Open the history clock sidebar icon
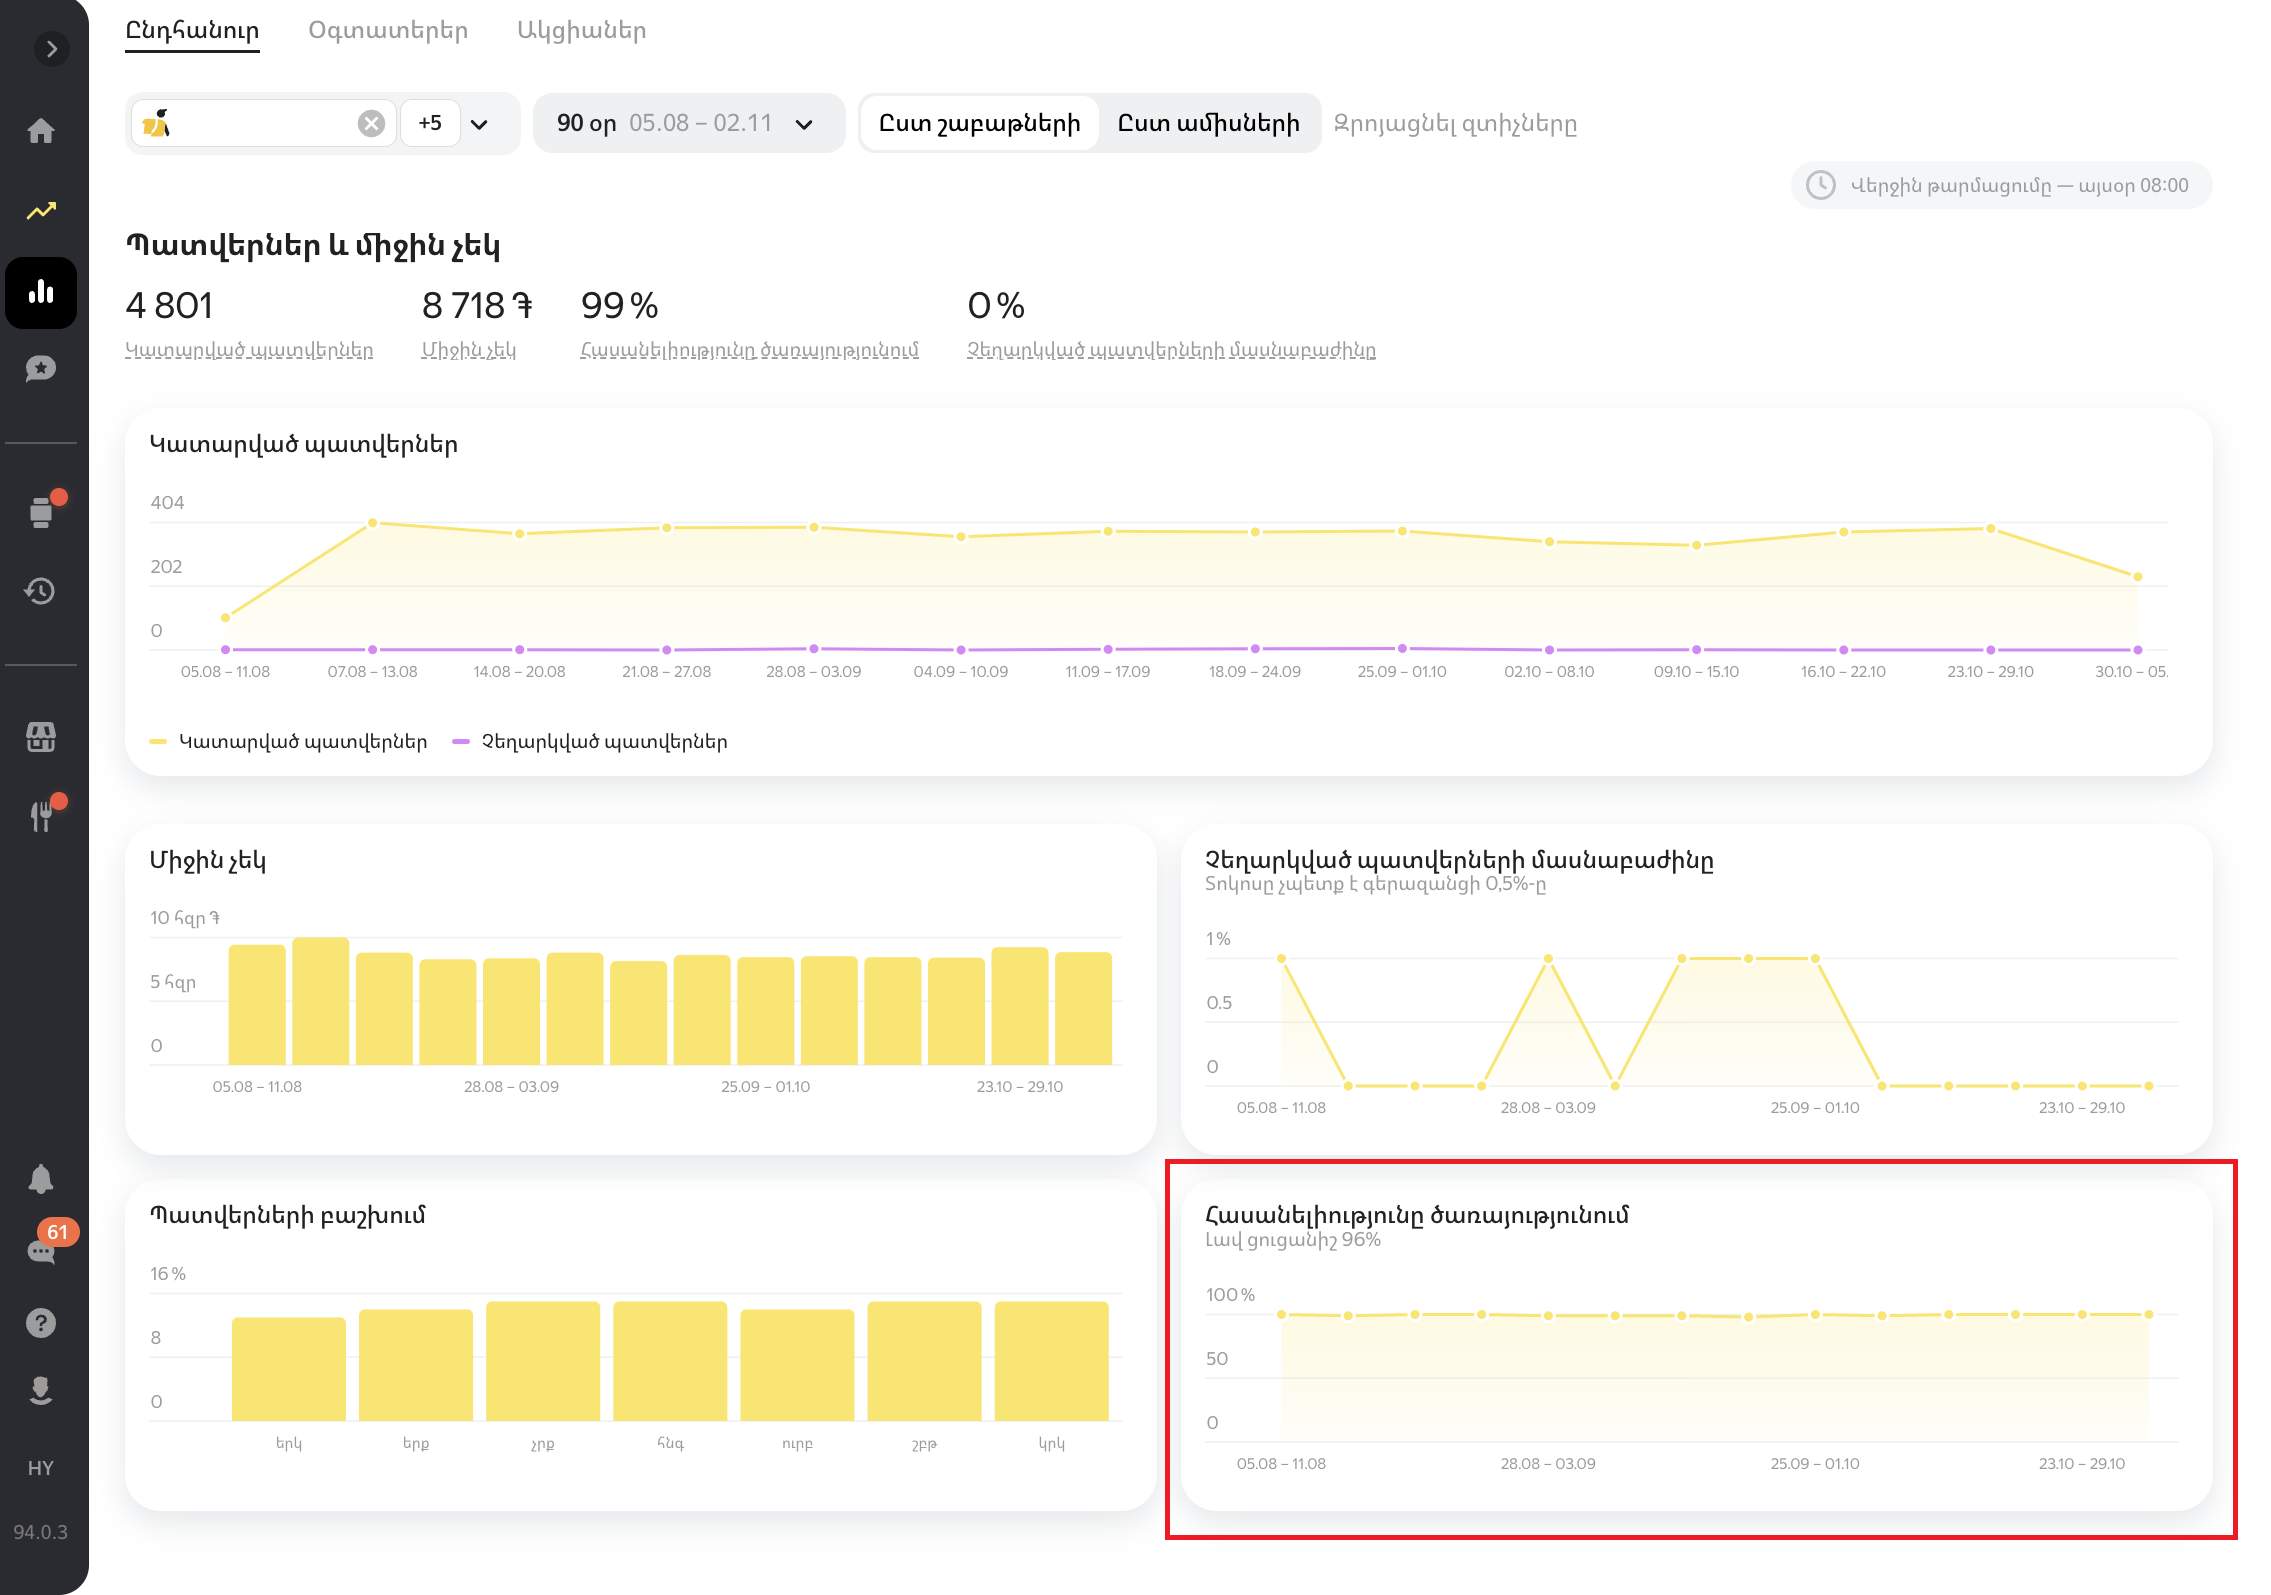 [41, 591]
